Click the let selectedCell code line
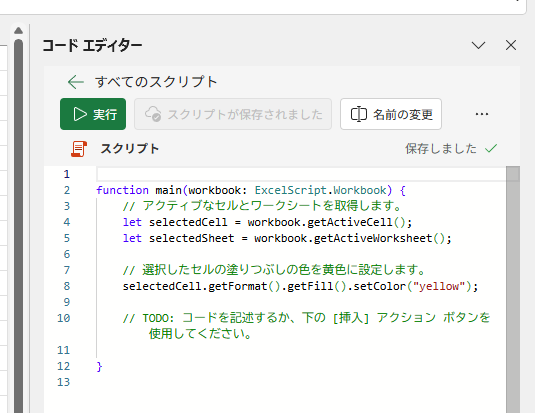 coord(268,222)
